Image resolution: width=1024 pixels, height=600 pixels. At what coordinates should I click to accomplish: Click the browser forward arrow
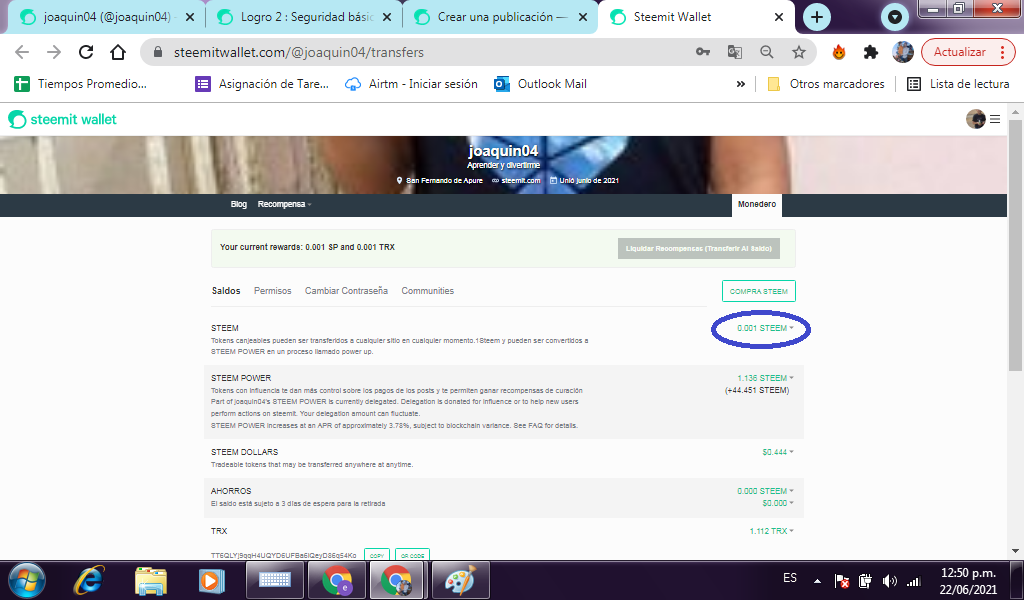[x=54, y=52]
